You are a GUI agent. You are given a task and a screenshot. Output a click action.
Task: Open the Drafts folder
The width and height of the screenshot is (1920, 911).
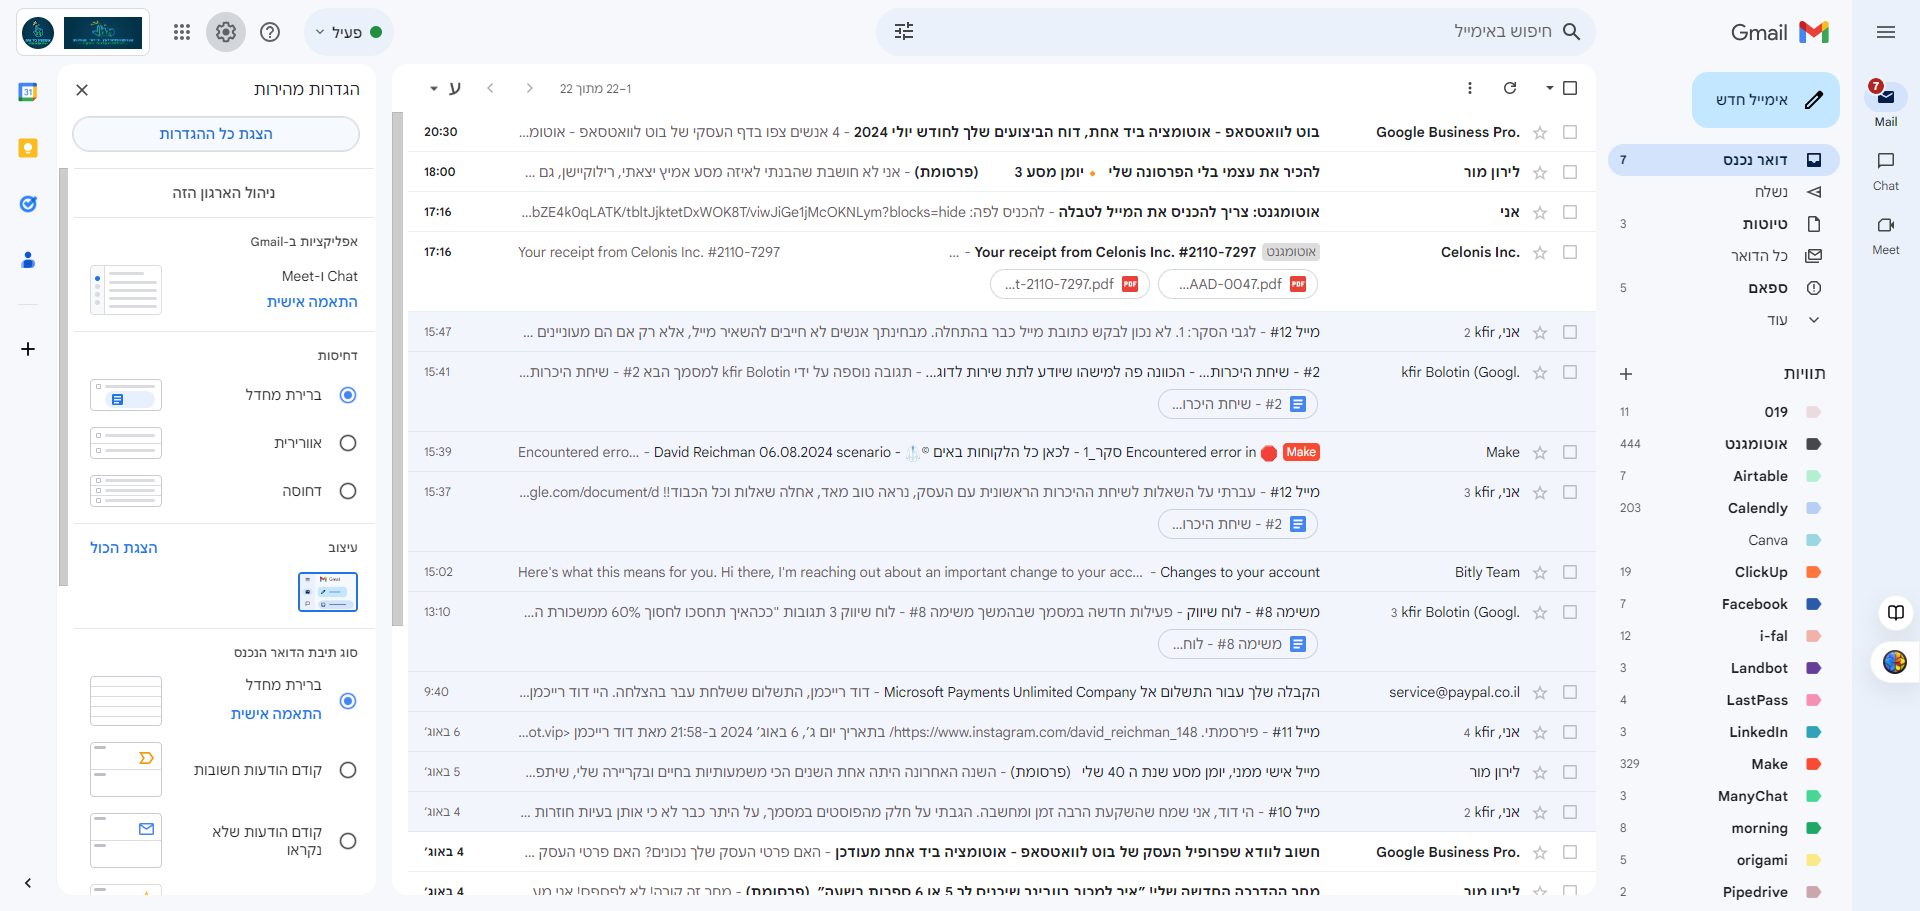[x=1724, y=224]
